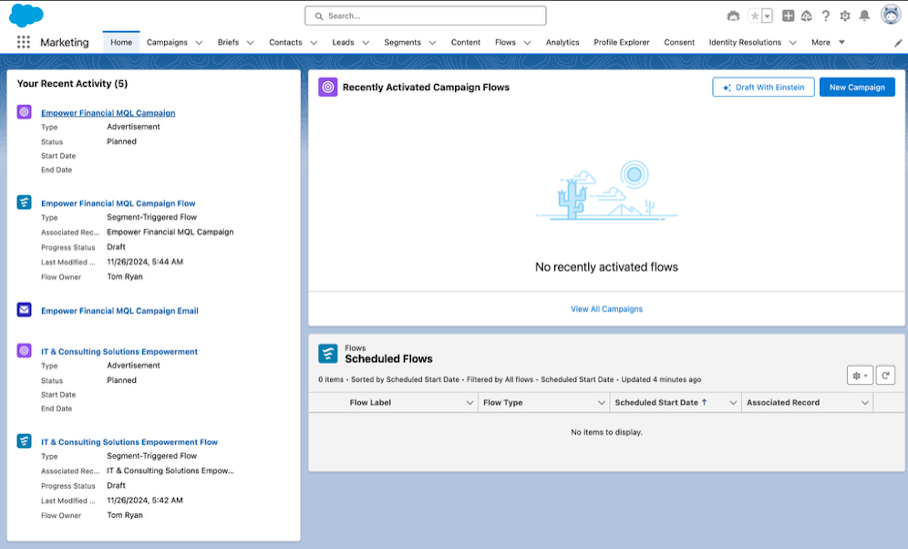
Task: Click the Salesforce cloud logo
Action: coord(26,15)
